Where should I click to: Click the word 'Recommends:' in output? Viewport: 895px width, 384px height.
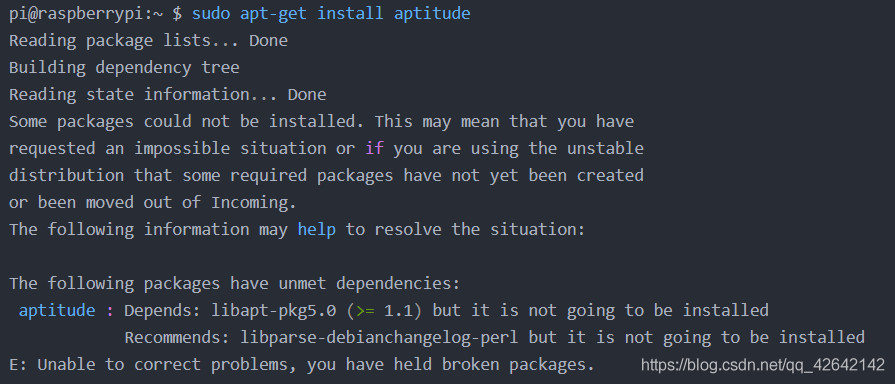177,337
